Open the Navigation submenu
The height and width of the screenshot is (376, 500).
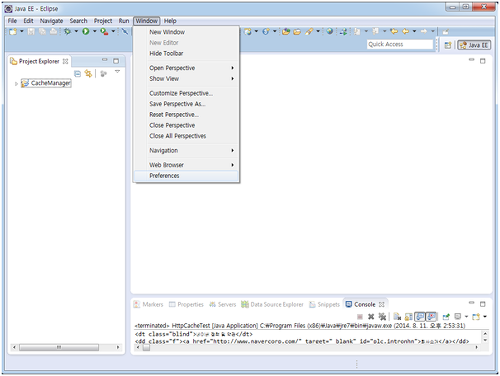point(187,151)
